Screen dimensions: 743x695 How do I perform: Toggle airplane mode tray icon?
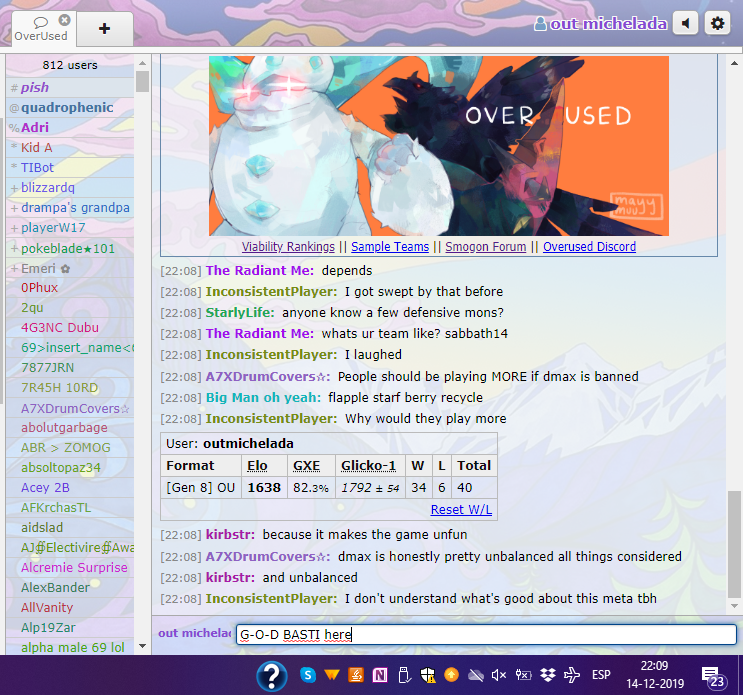(572, 675)
